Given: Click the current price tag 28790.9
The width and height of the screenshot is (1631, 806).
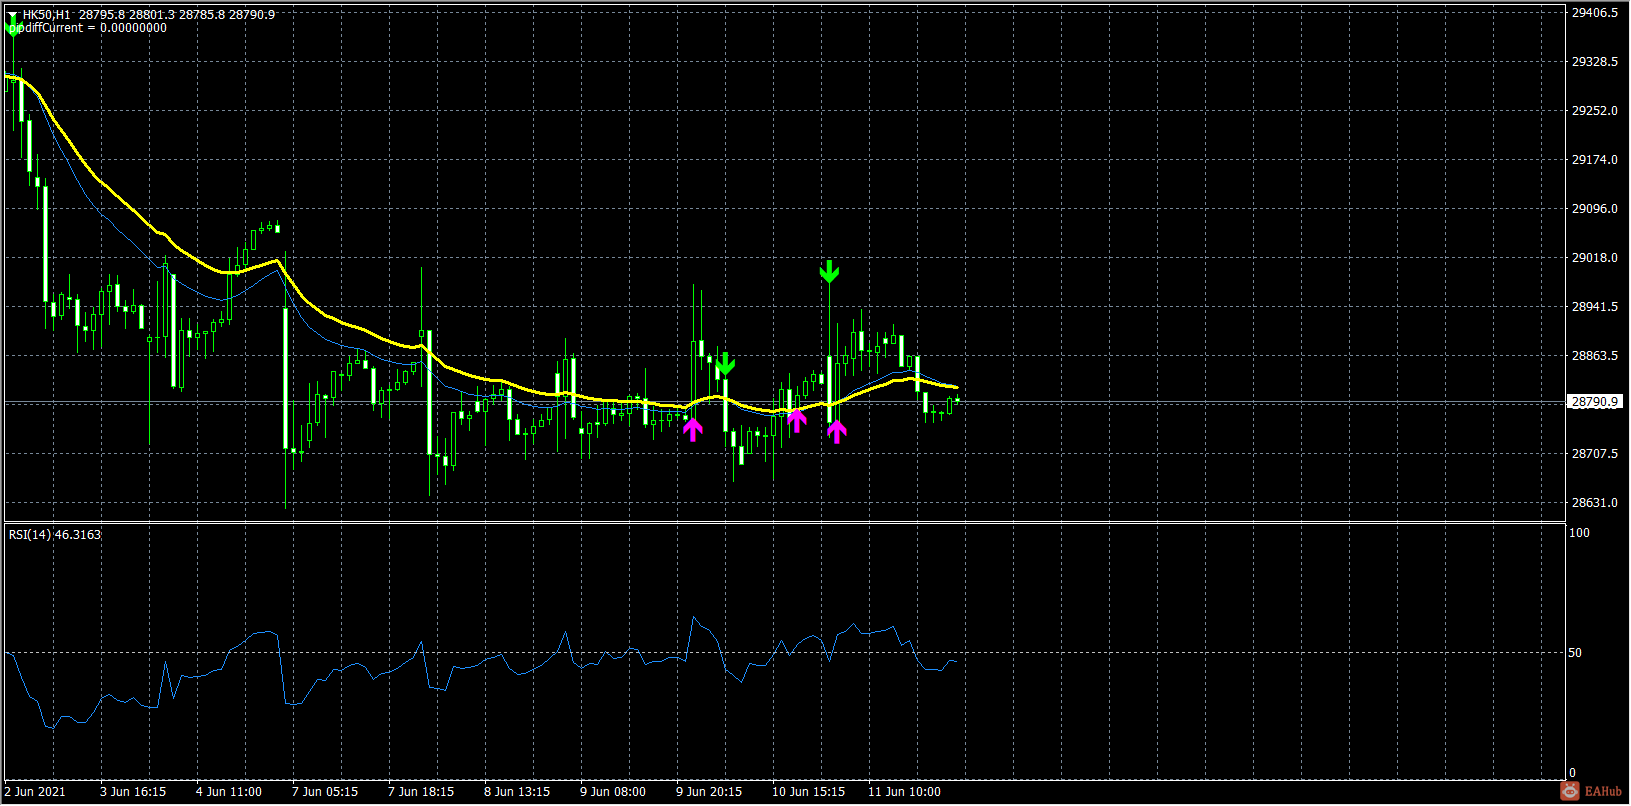Looking at the screenshot, I should pos(1594,402).
